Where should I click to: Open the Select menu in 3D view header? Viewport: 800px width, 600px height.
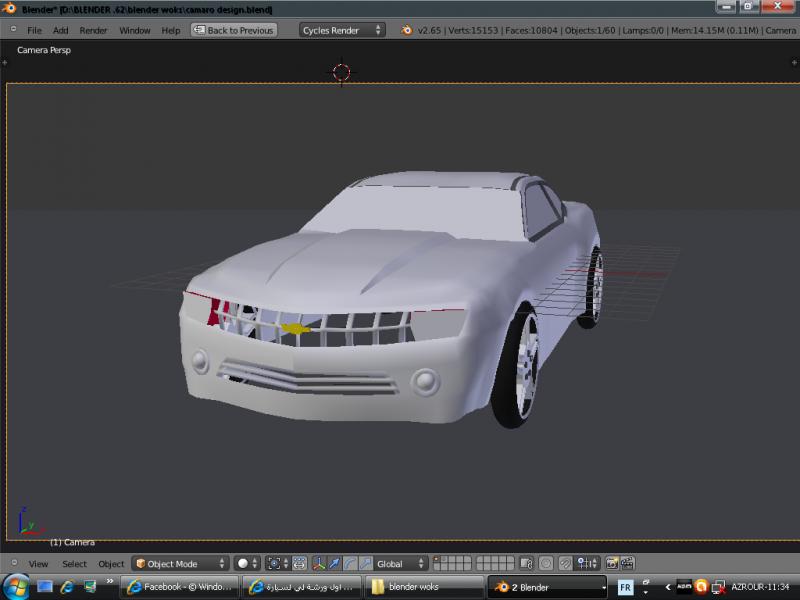74,564
